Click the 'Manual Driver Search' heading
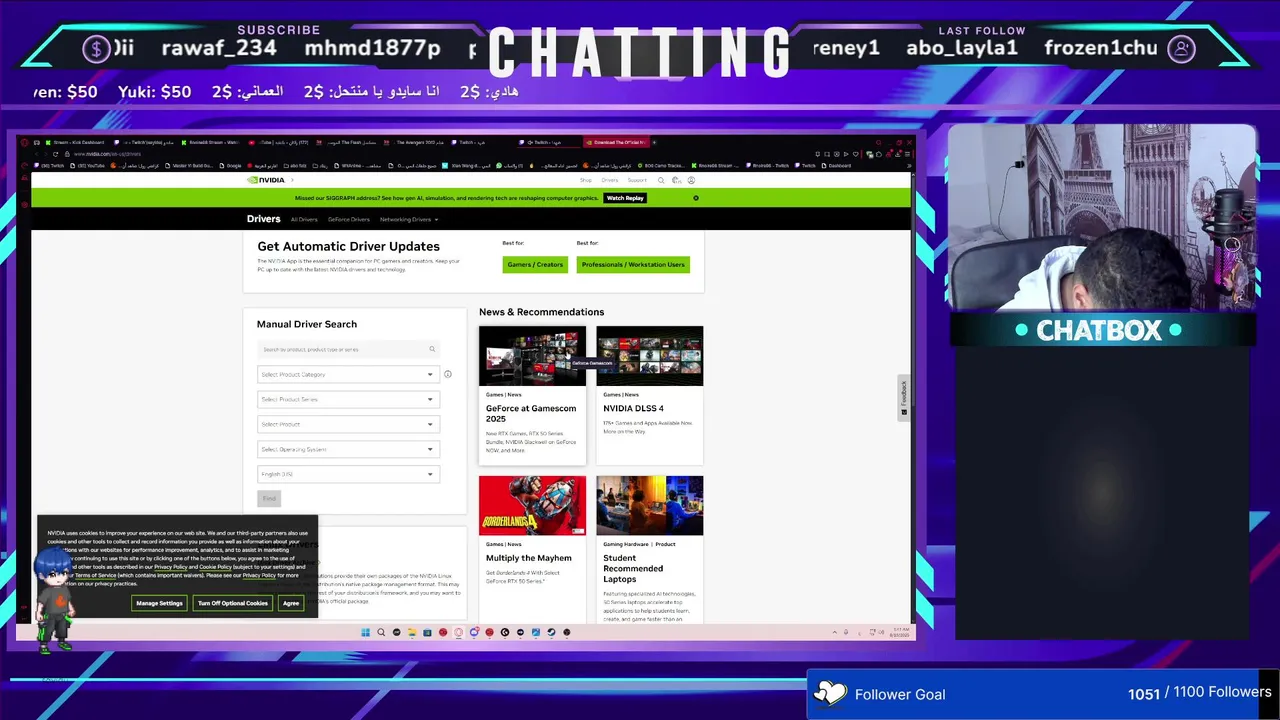The image size is (1280, 720). pos(307,324)
